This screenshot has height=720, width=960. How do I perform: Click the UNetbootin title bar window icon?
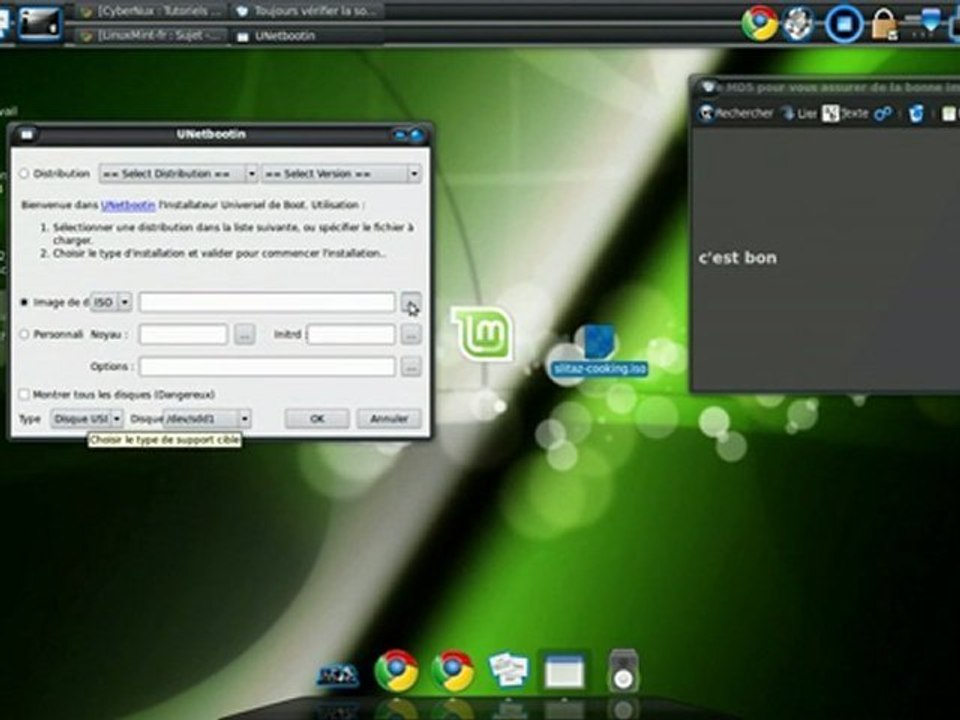pos(27,134)
